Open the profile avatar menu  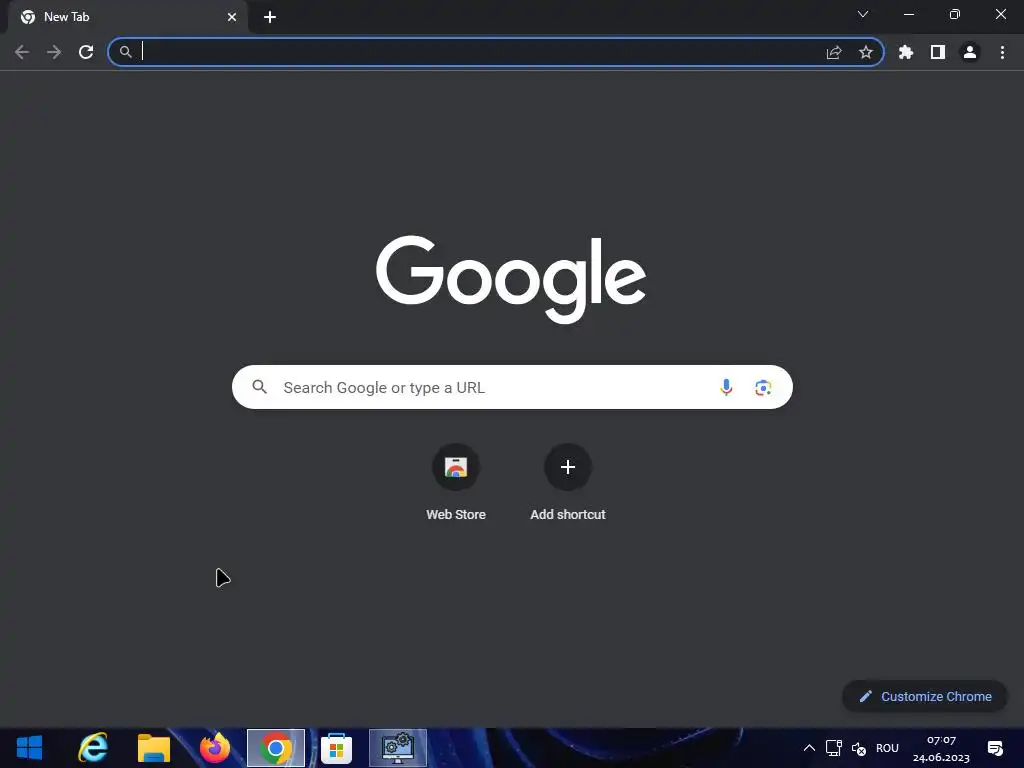(x=970, y=52)
